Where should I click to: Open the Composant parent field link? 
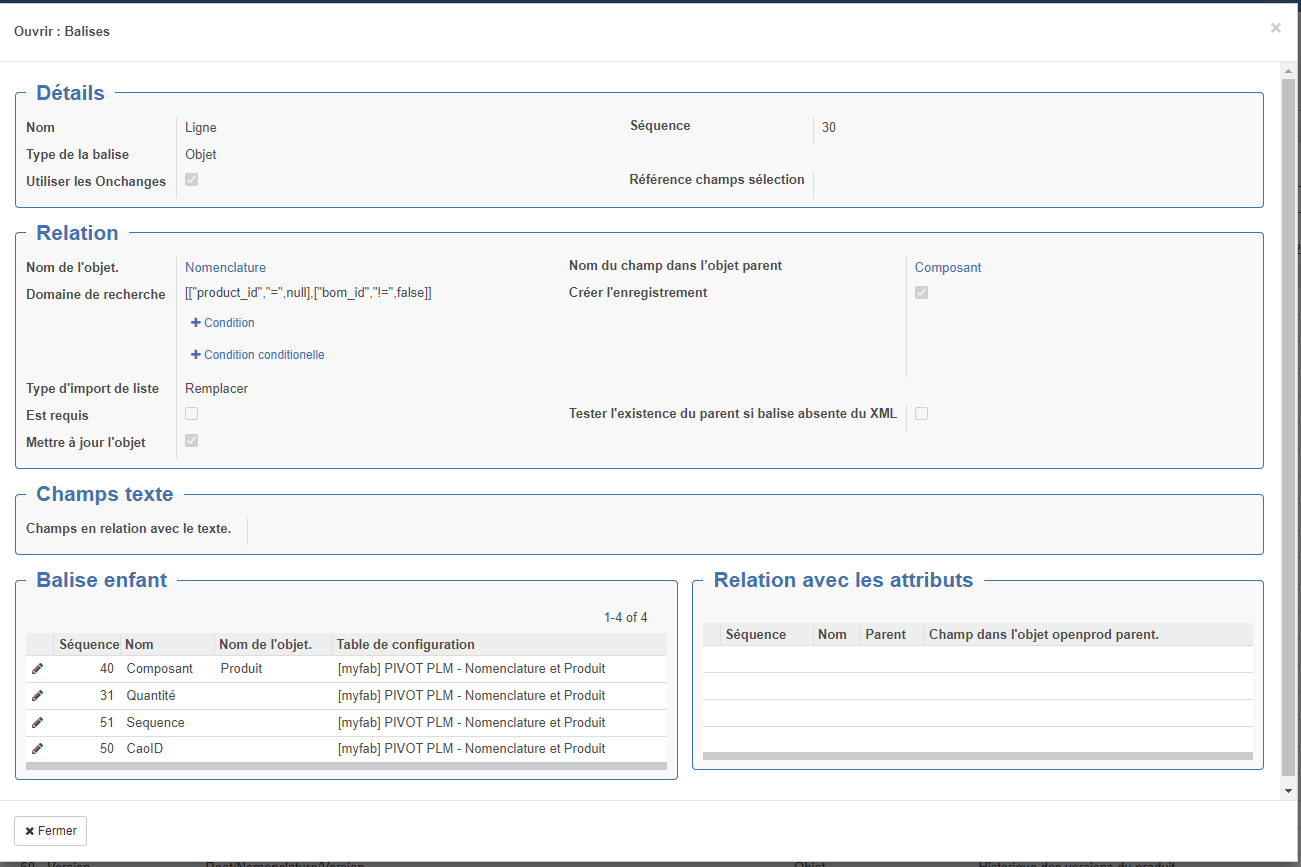click(x=947, y=268)
